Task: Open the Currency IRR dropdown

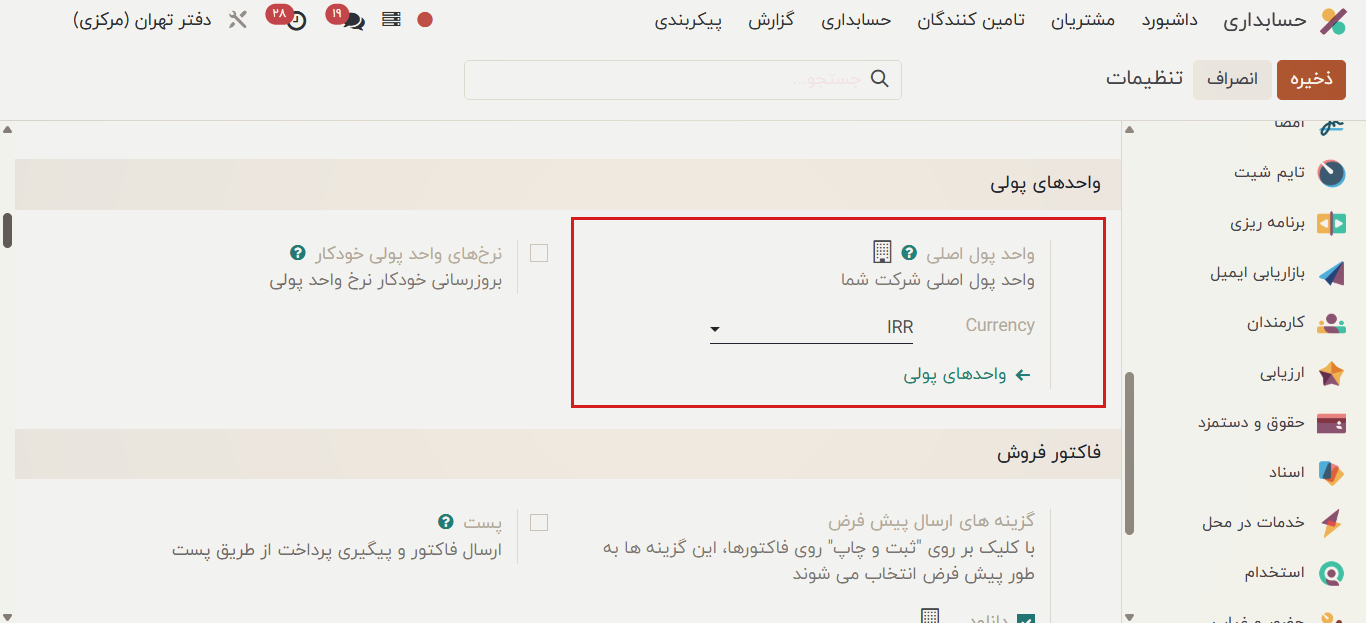Action: [x=811, y=327]
